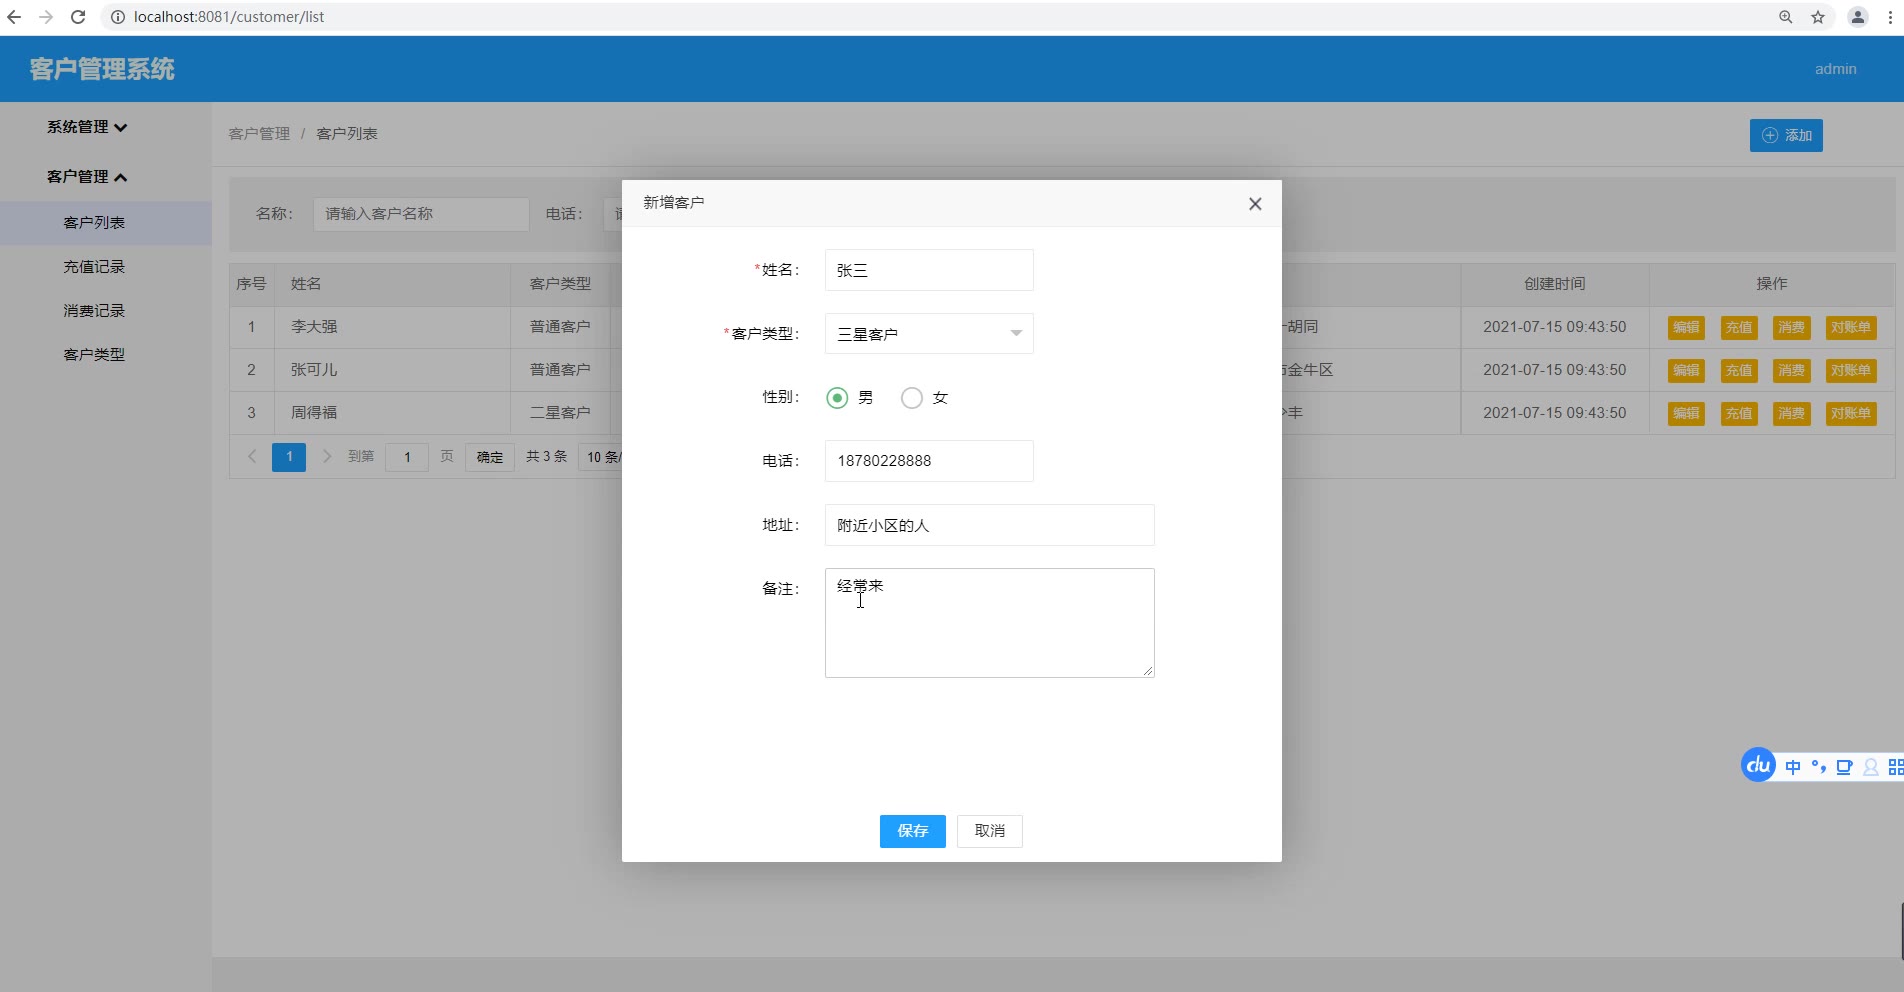
Task: Collapse the 客户管理 sidebar menu
Action: click(x=87, y=177)
